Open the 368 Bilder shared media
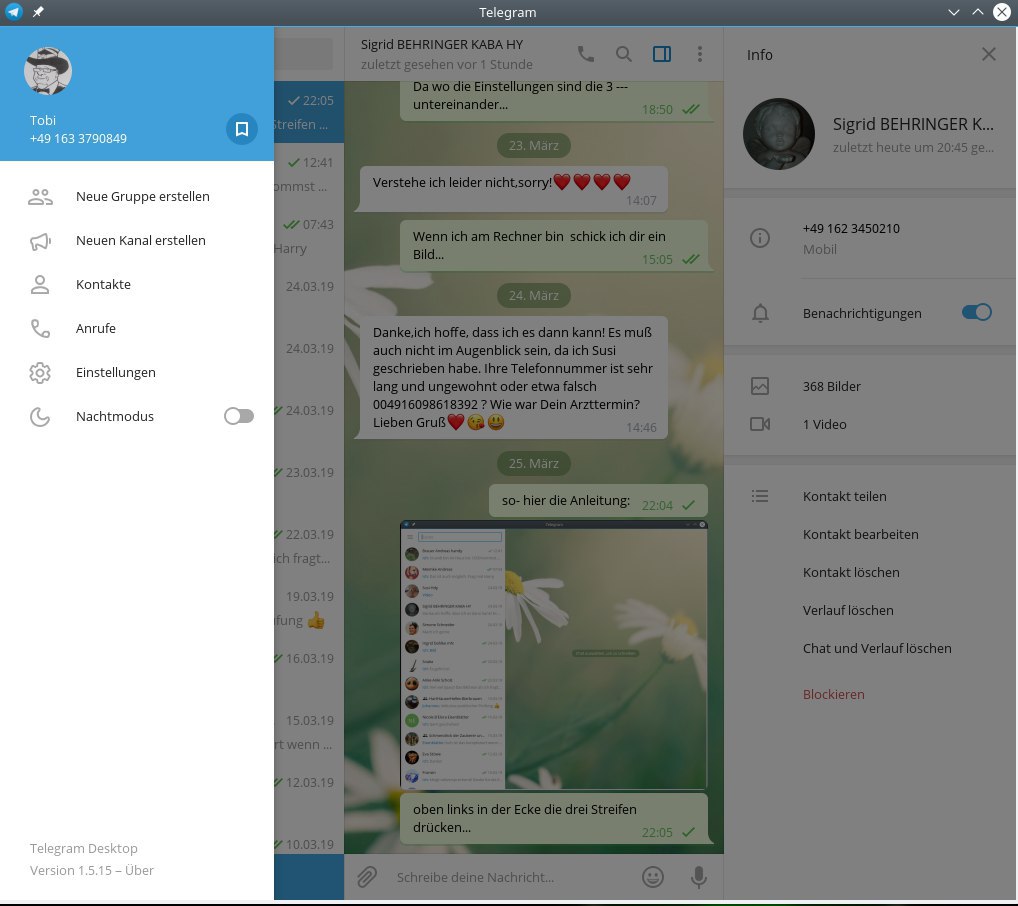The image size is (1018, 906). [831, 386]
